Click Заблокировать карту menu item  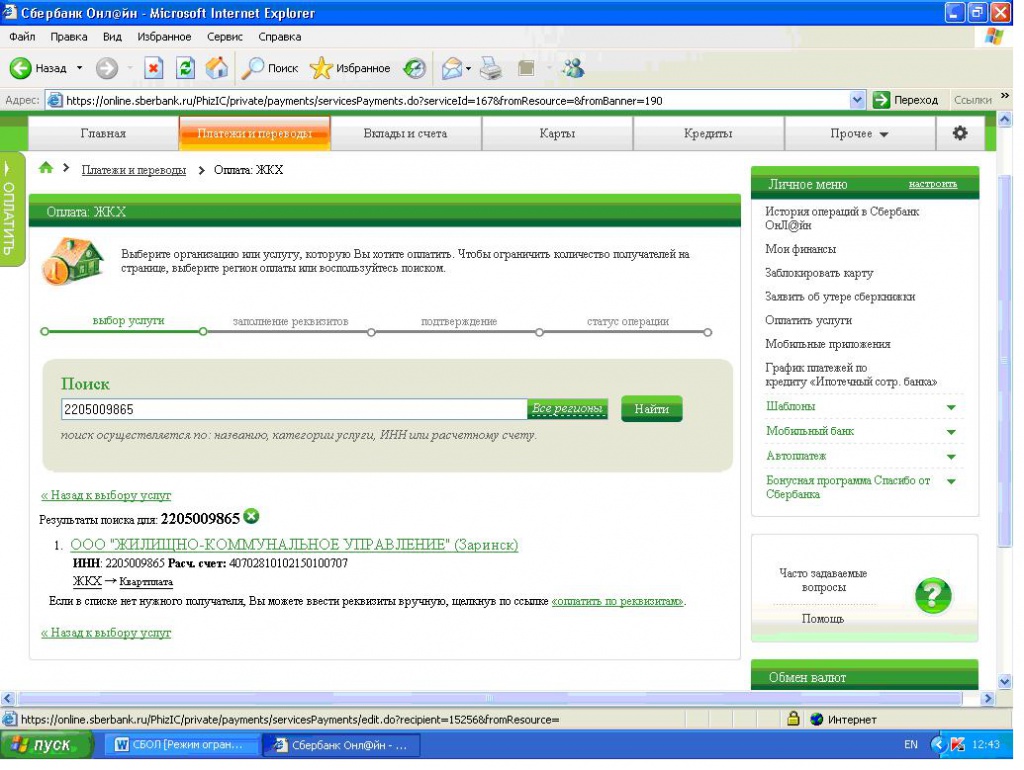pos(819,273)
